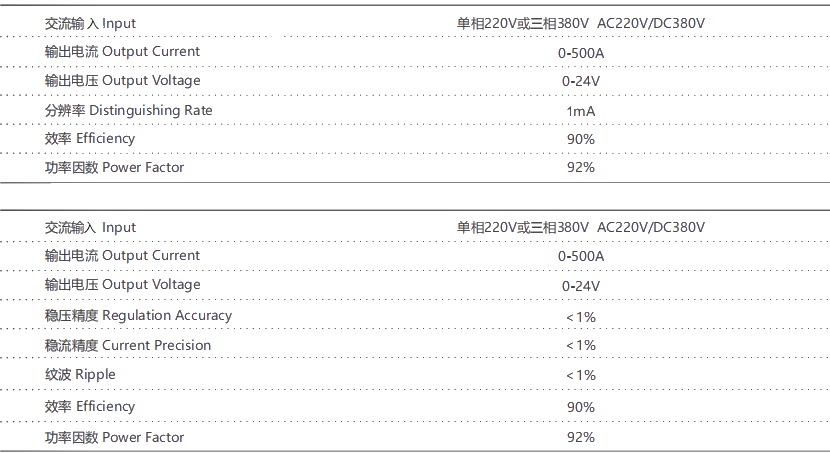Click Output Current label in first table
Viewport: 830px width, 454px height.
point(122,52)
